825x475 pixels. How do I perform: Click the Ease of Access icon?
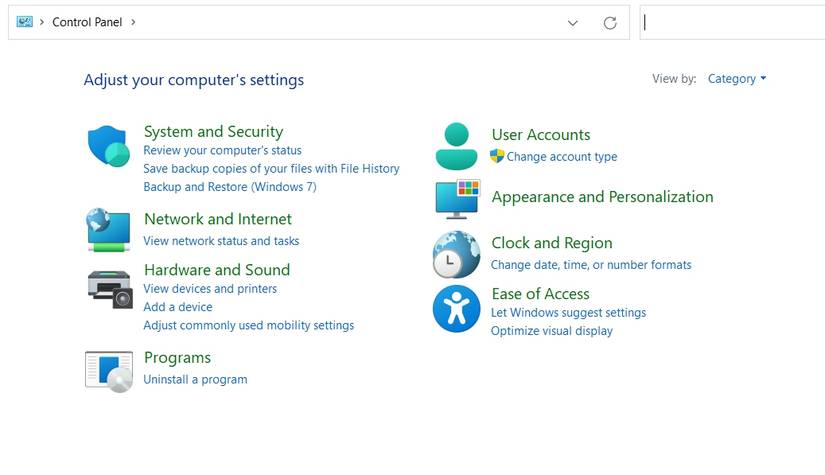pos(456,308)
